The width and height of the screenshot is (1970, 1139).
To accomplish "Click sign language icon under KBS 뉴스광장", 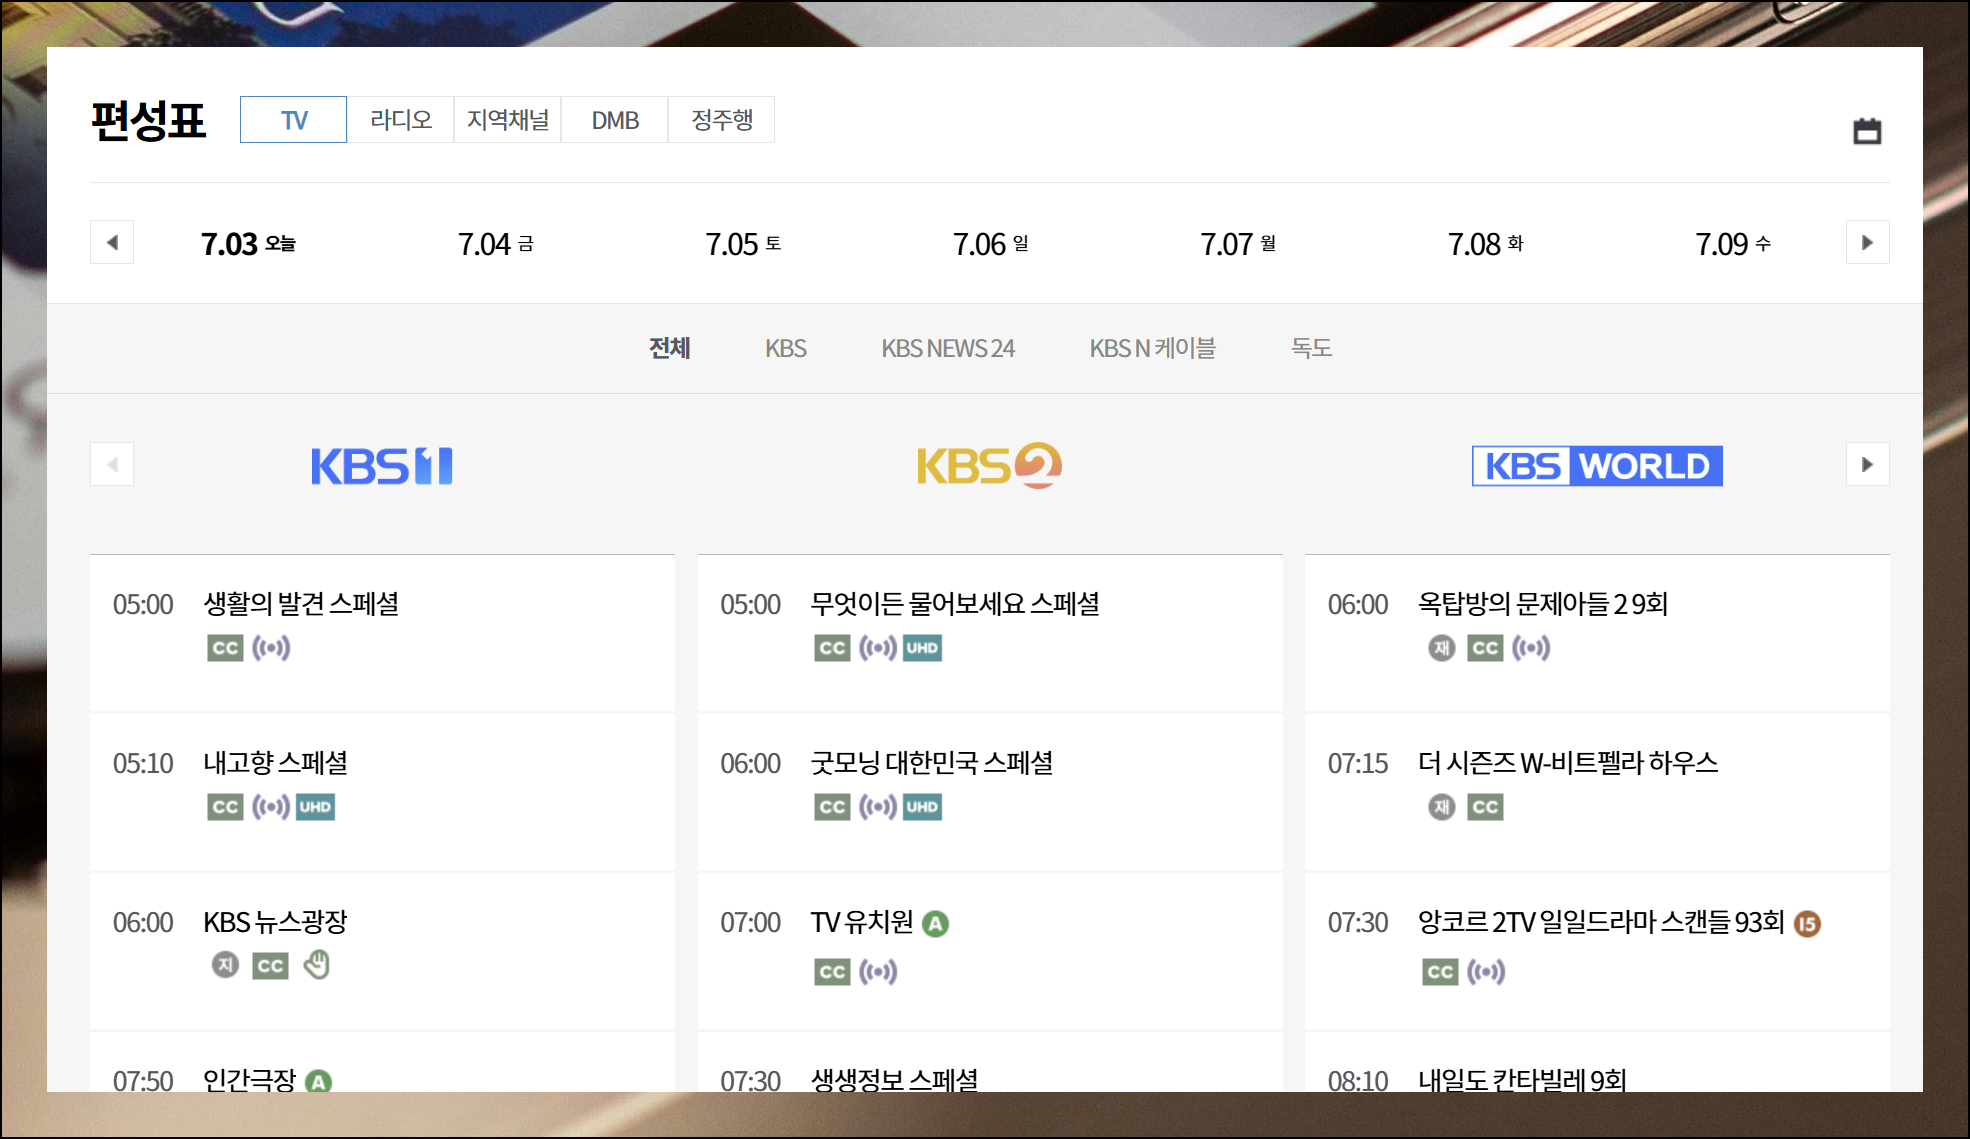I will click(317, 965).
